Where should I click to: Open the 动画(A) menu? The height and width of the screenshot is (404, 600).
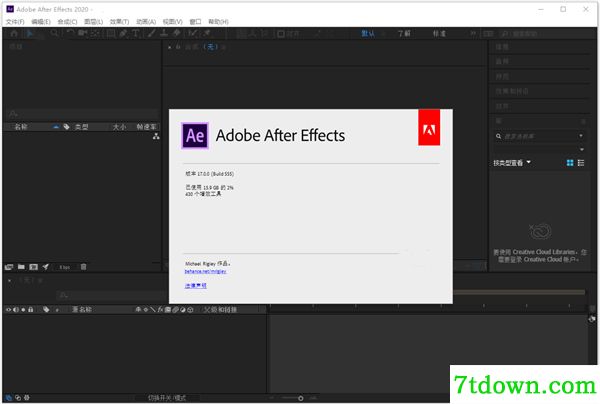tap(146, 22)
